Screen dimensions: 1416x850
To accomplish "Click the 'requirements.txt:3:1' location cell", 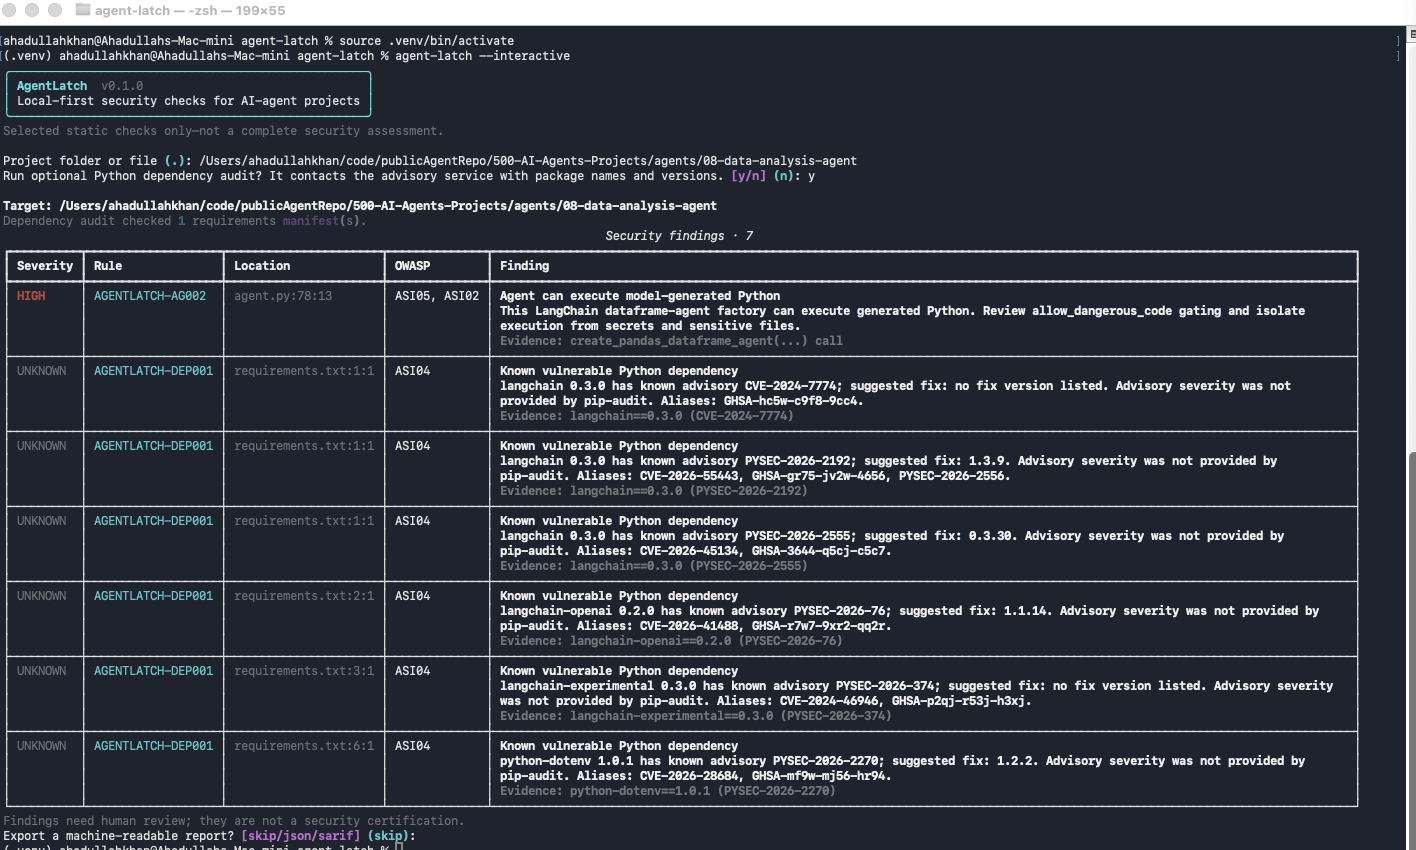I will [x=304, y=671].
